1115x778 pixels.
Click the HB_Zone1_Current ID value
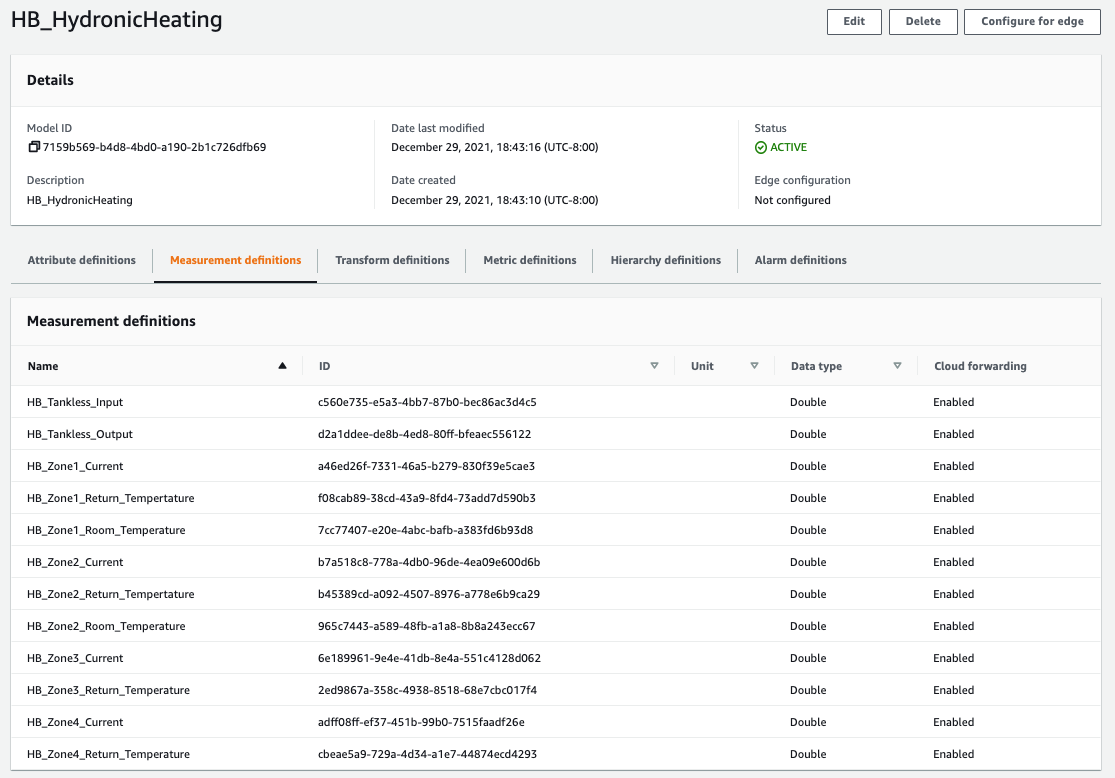point(427,466)
